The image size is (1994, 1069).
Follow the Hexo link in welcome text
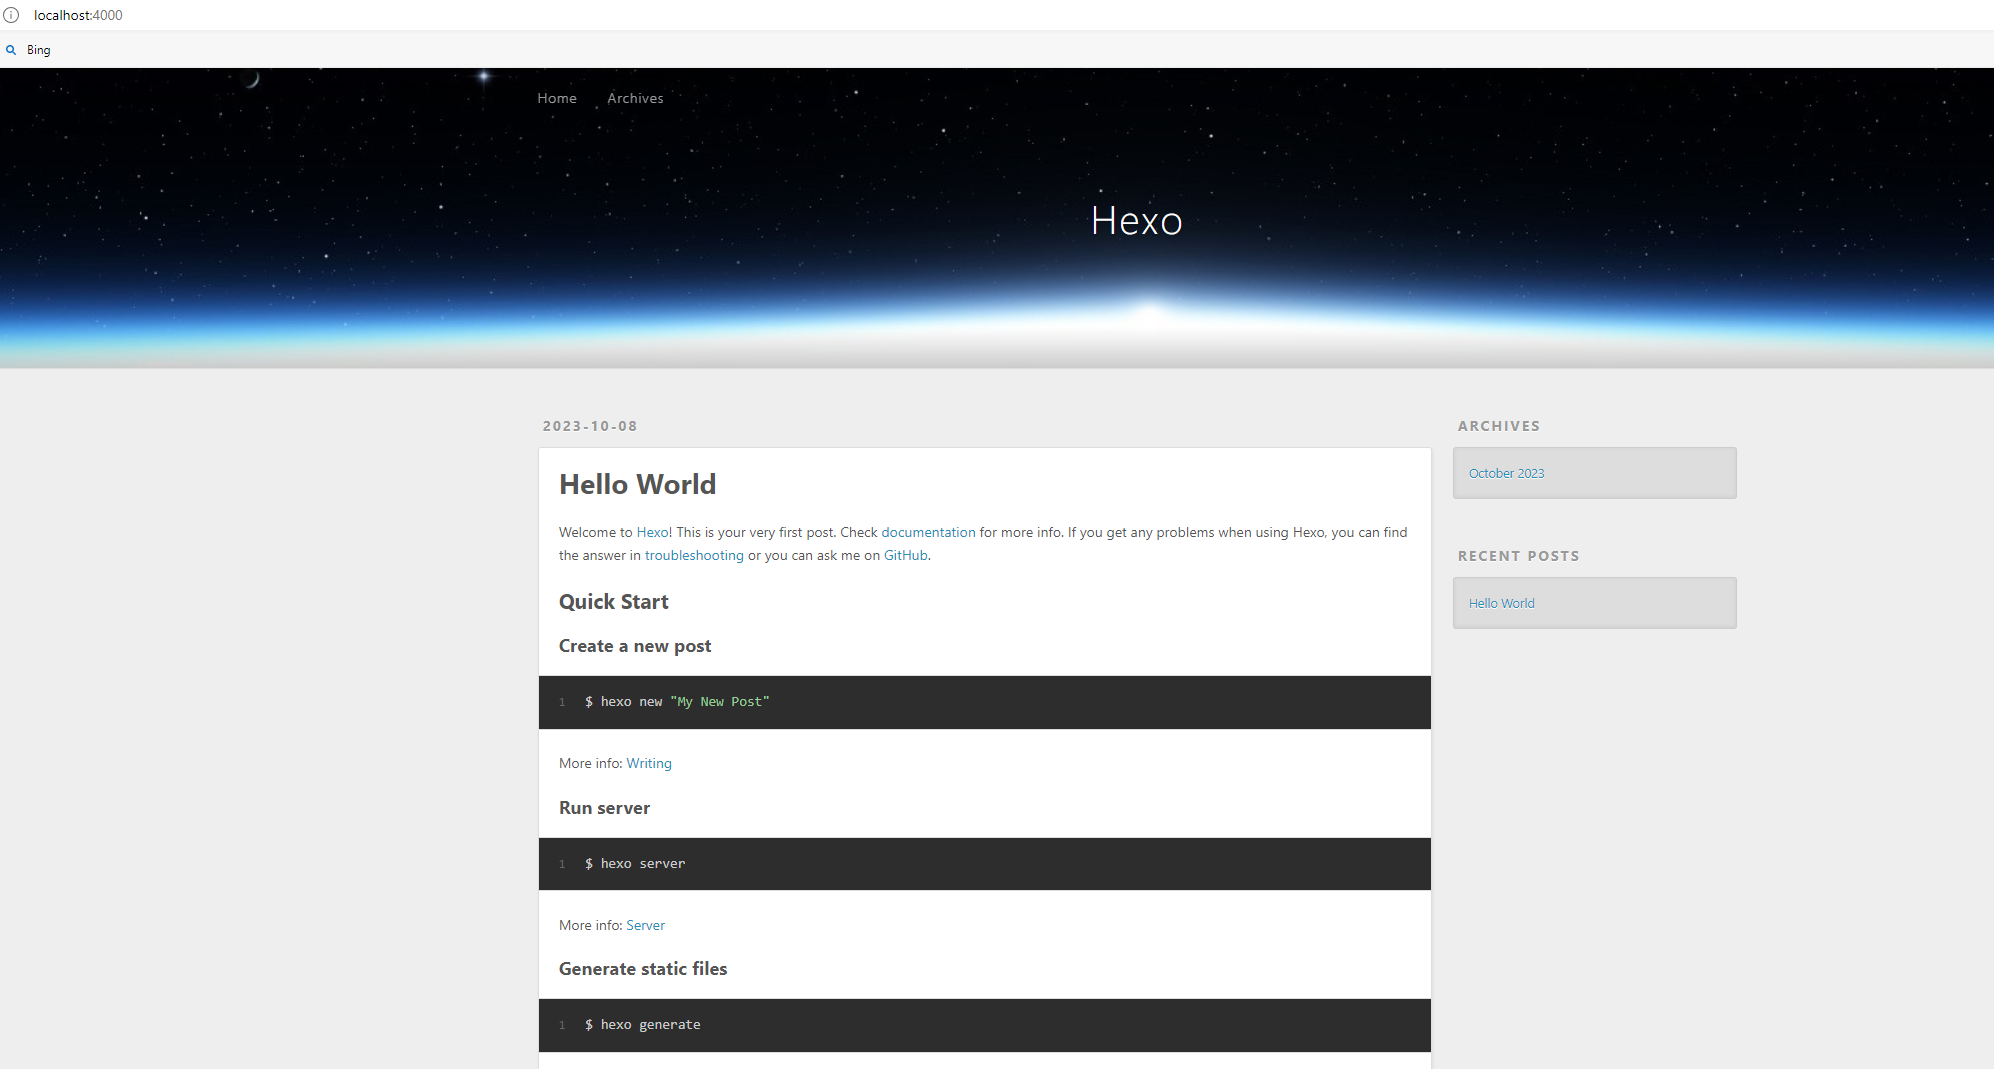coord(652,532)
